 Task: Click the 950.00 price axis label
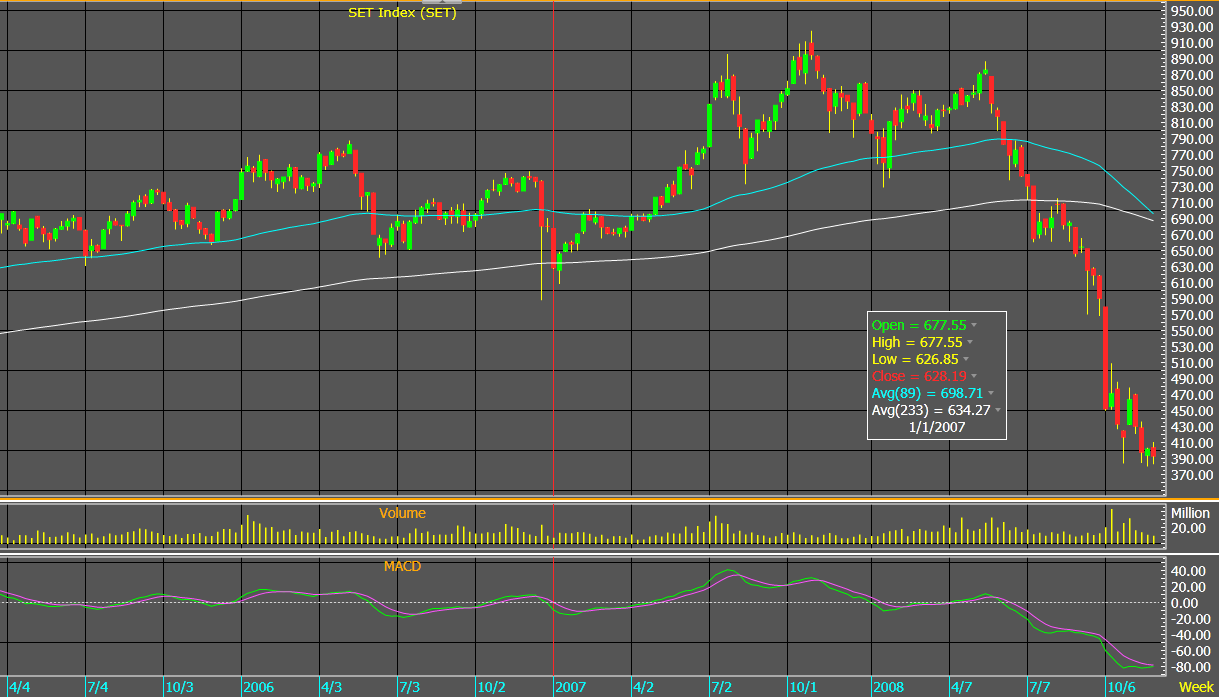(1191, 12)
